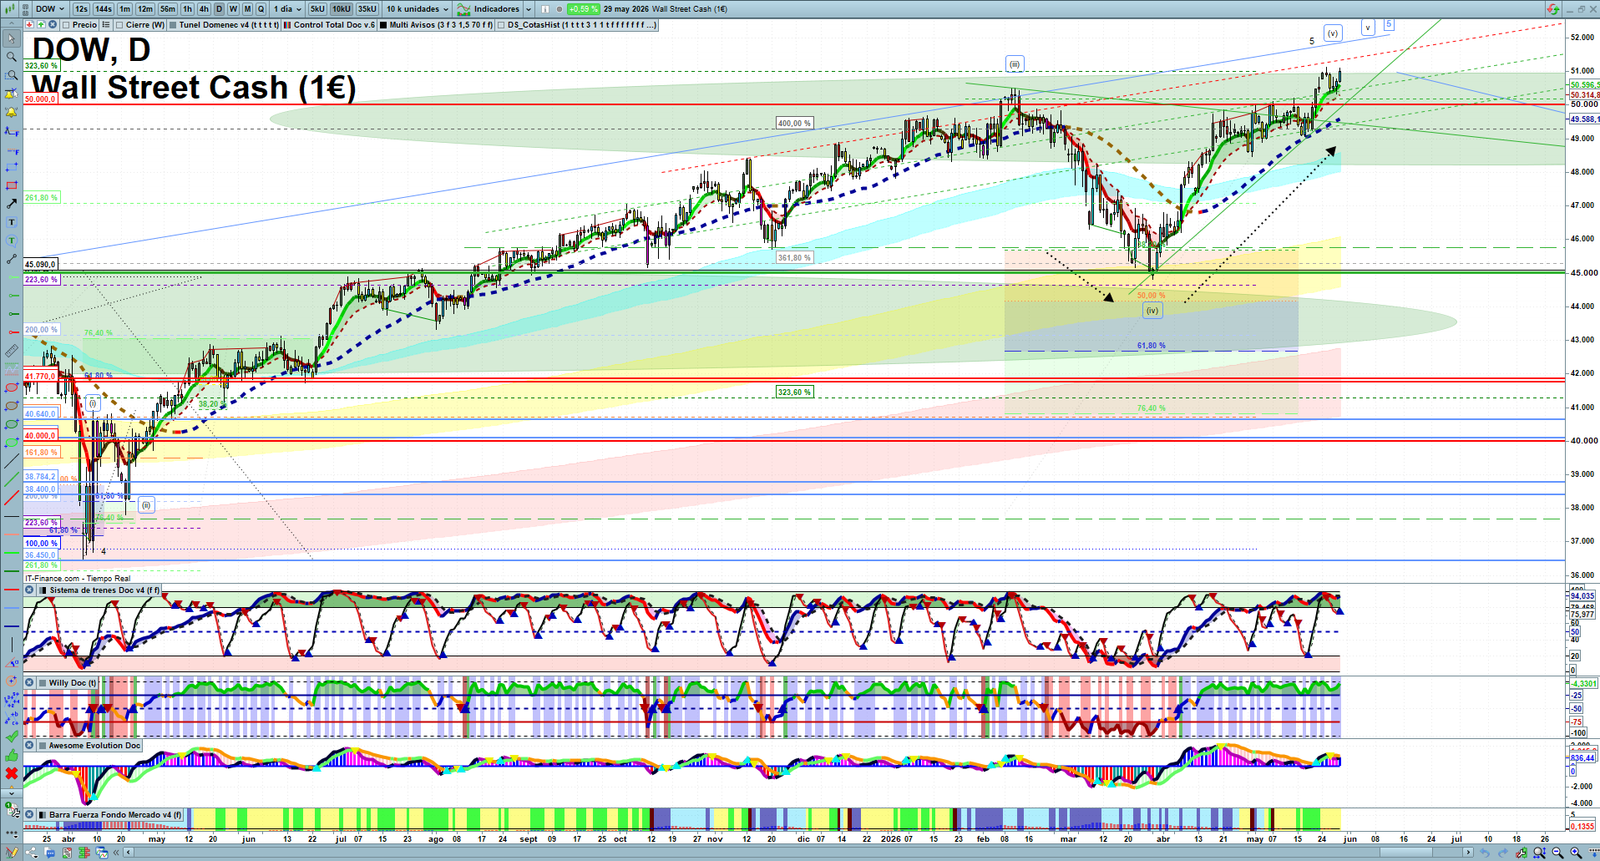Image resolution: width=1600 pixels, height=861 pixels.
Task: Click the 50.000,0 red price level label
Action: point(40,99)
